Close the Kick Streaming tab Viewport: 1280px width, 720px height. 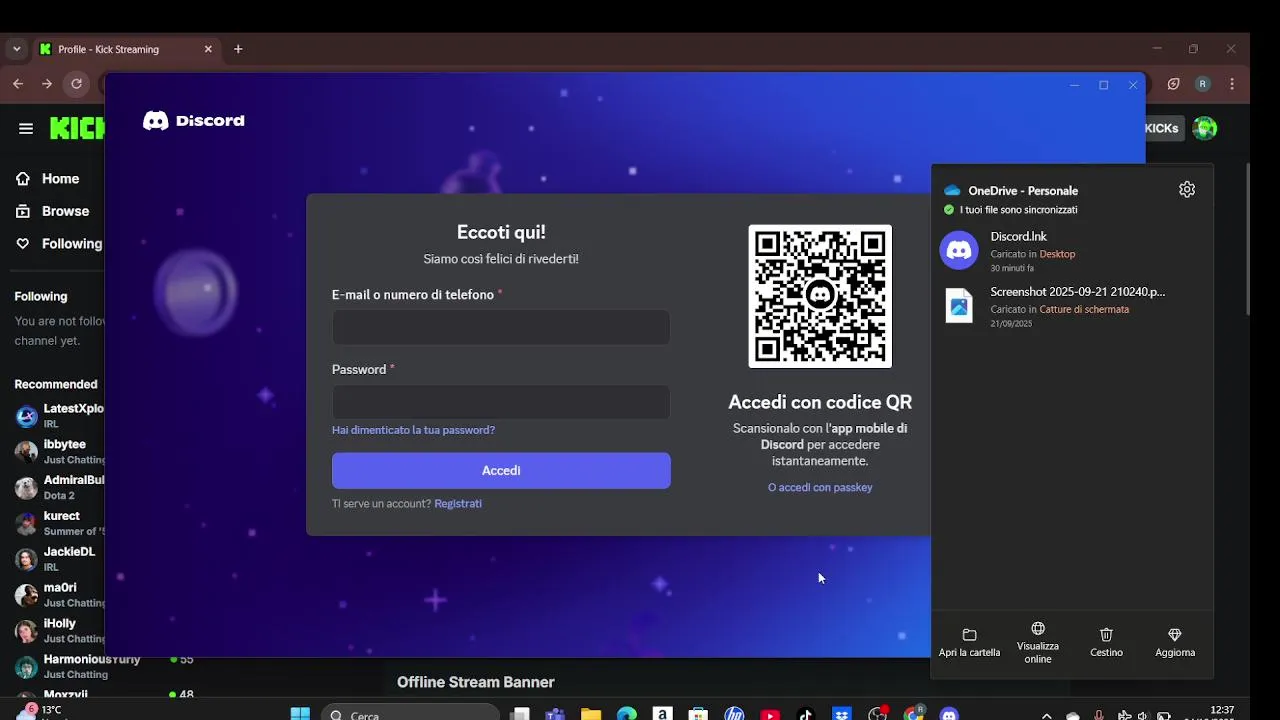pos(208,49)
